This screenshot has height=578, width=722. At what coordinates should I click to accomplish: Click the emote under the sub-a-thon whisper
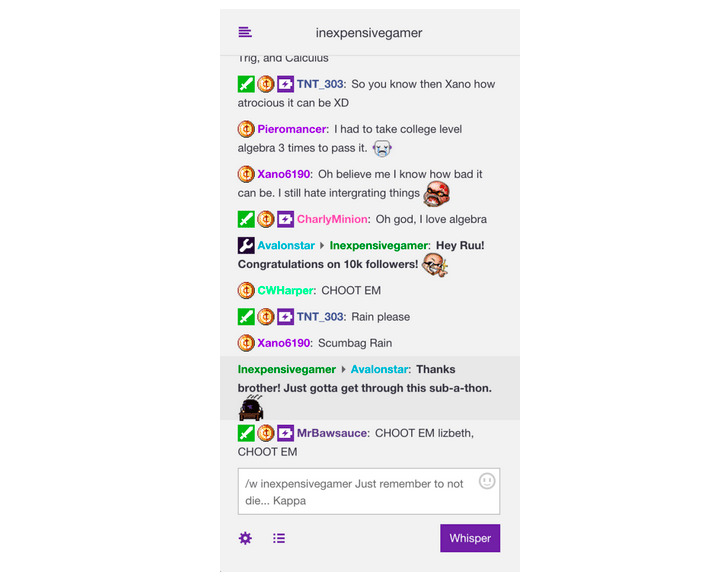(x=251, y=408)
